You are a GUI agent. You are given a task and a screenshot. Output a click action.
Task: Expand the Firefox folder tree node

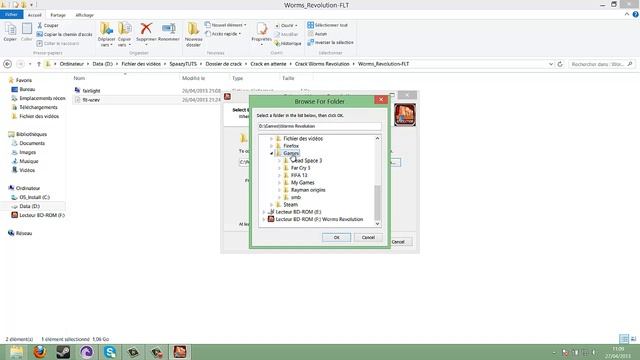[271, 146]
